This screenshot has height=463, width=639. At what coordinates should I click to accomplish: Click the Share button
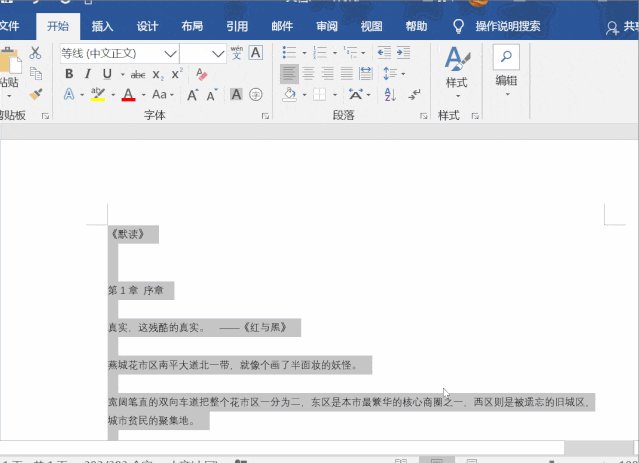[x=622, y=27]
